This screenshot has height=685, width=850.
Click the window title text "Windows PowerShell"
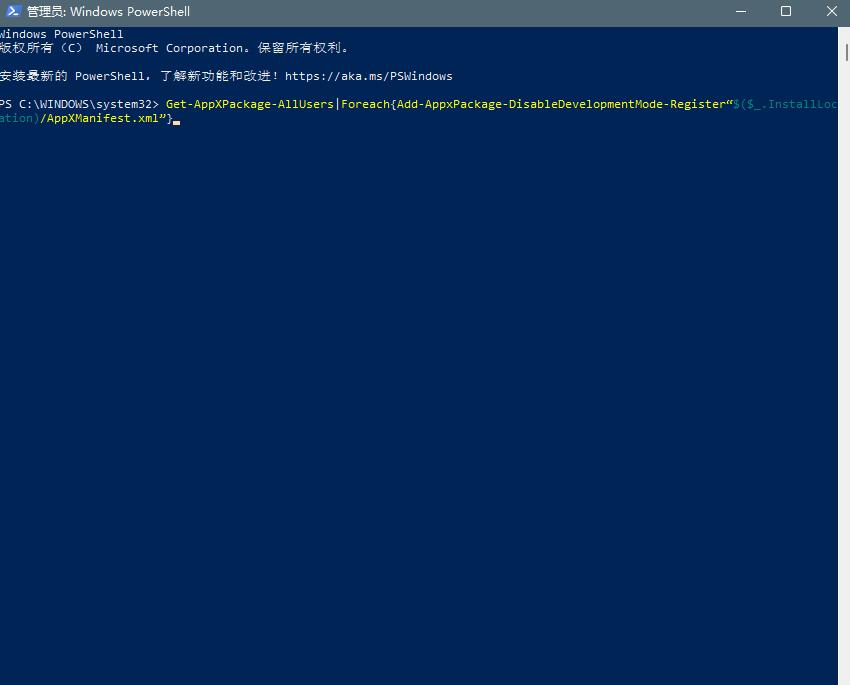[108, 12]
